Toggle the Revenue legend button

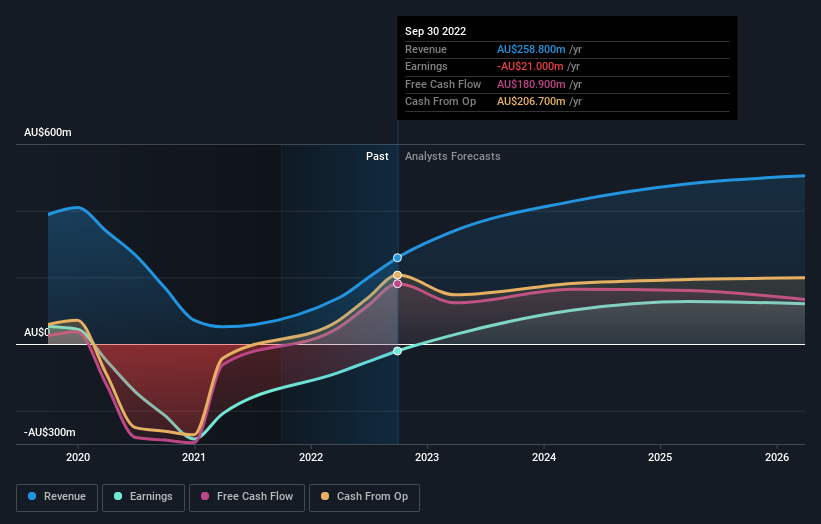[x=57, y=497]
